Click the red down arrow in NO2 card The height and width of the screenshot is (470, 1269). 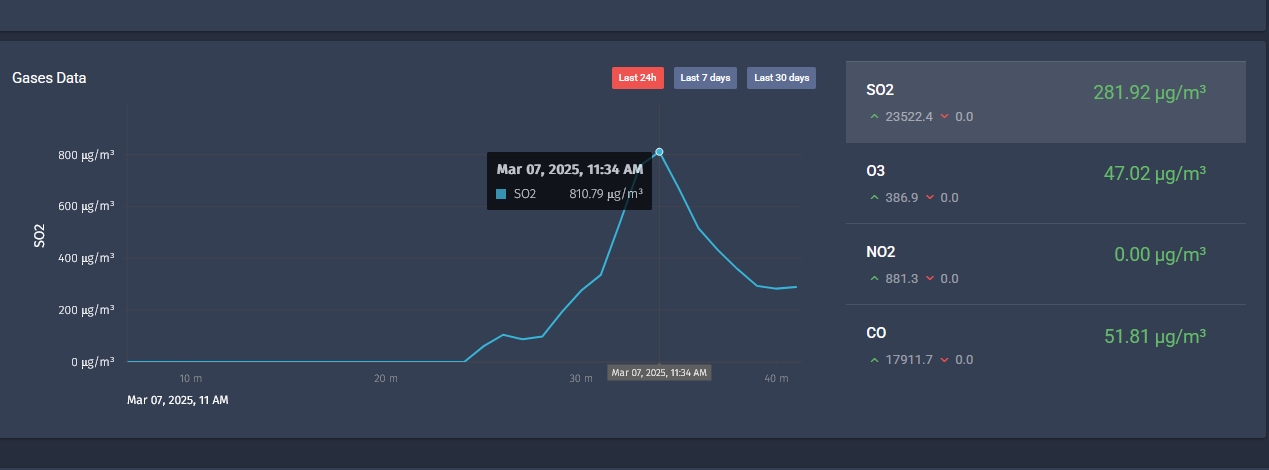pyautogui.click(x=931, y=279)
